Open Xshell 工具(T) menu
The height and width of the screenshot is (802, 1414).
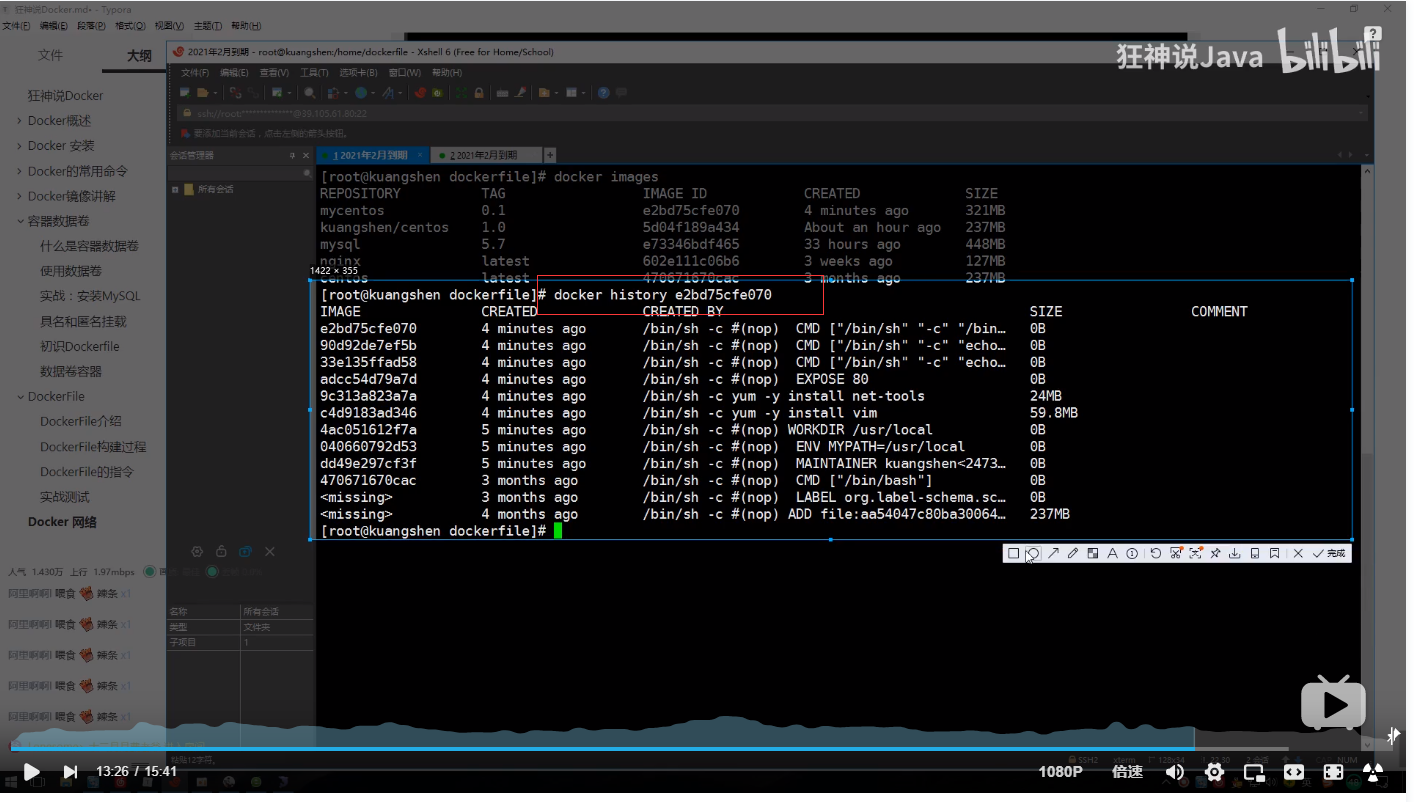click(x=314, y=73)
